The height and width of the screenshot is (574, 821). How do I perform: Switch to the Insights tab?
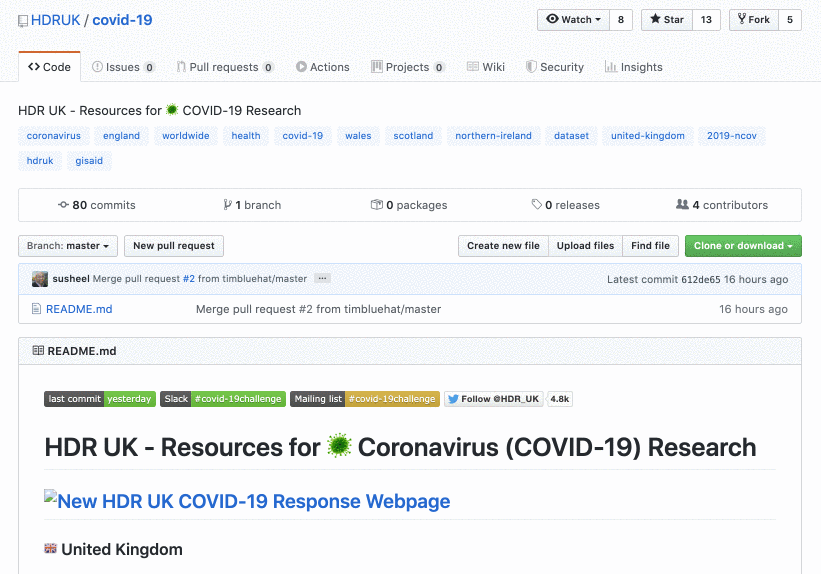634,67
